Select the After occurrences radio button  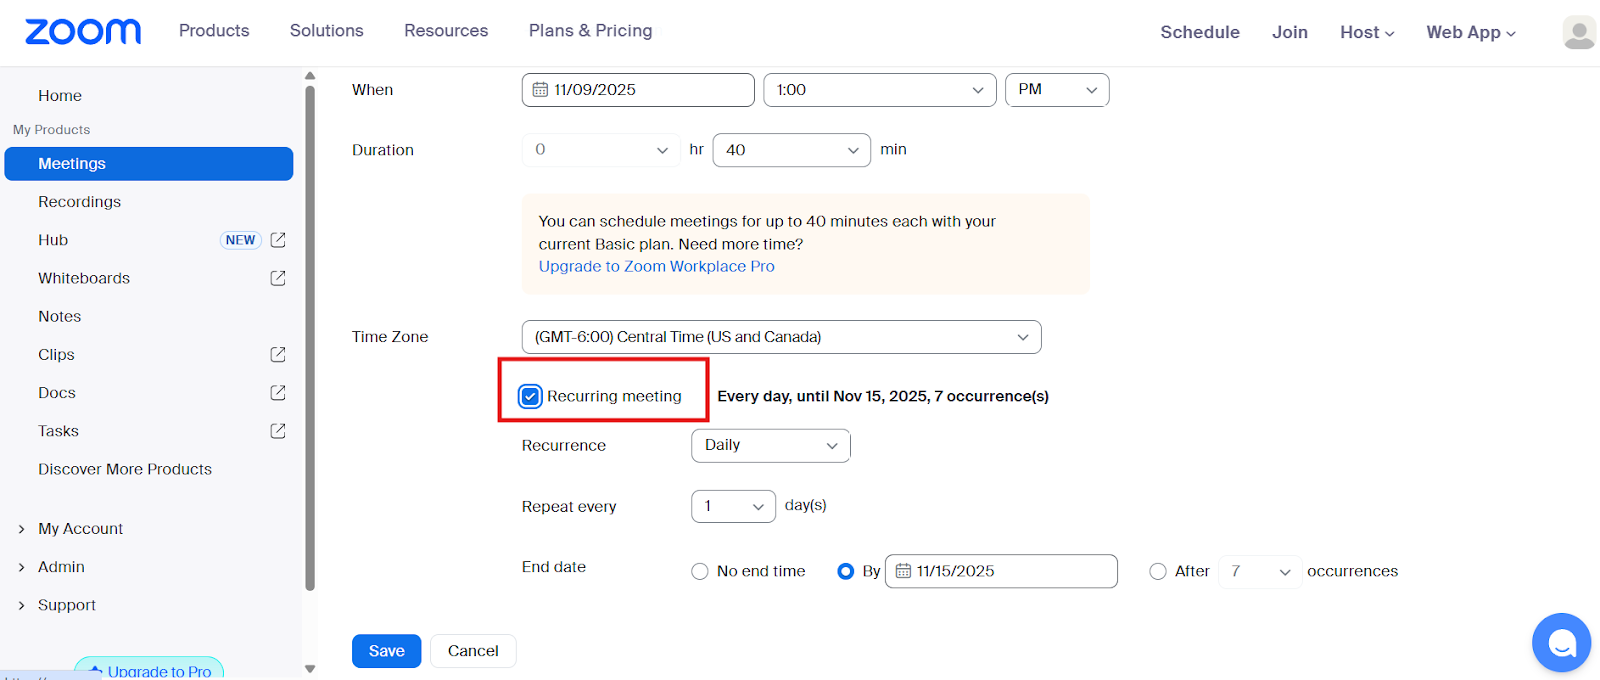(x=1158, y=572)
